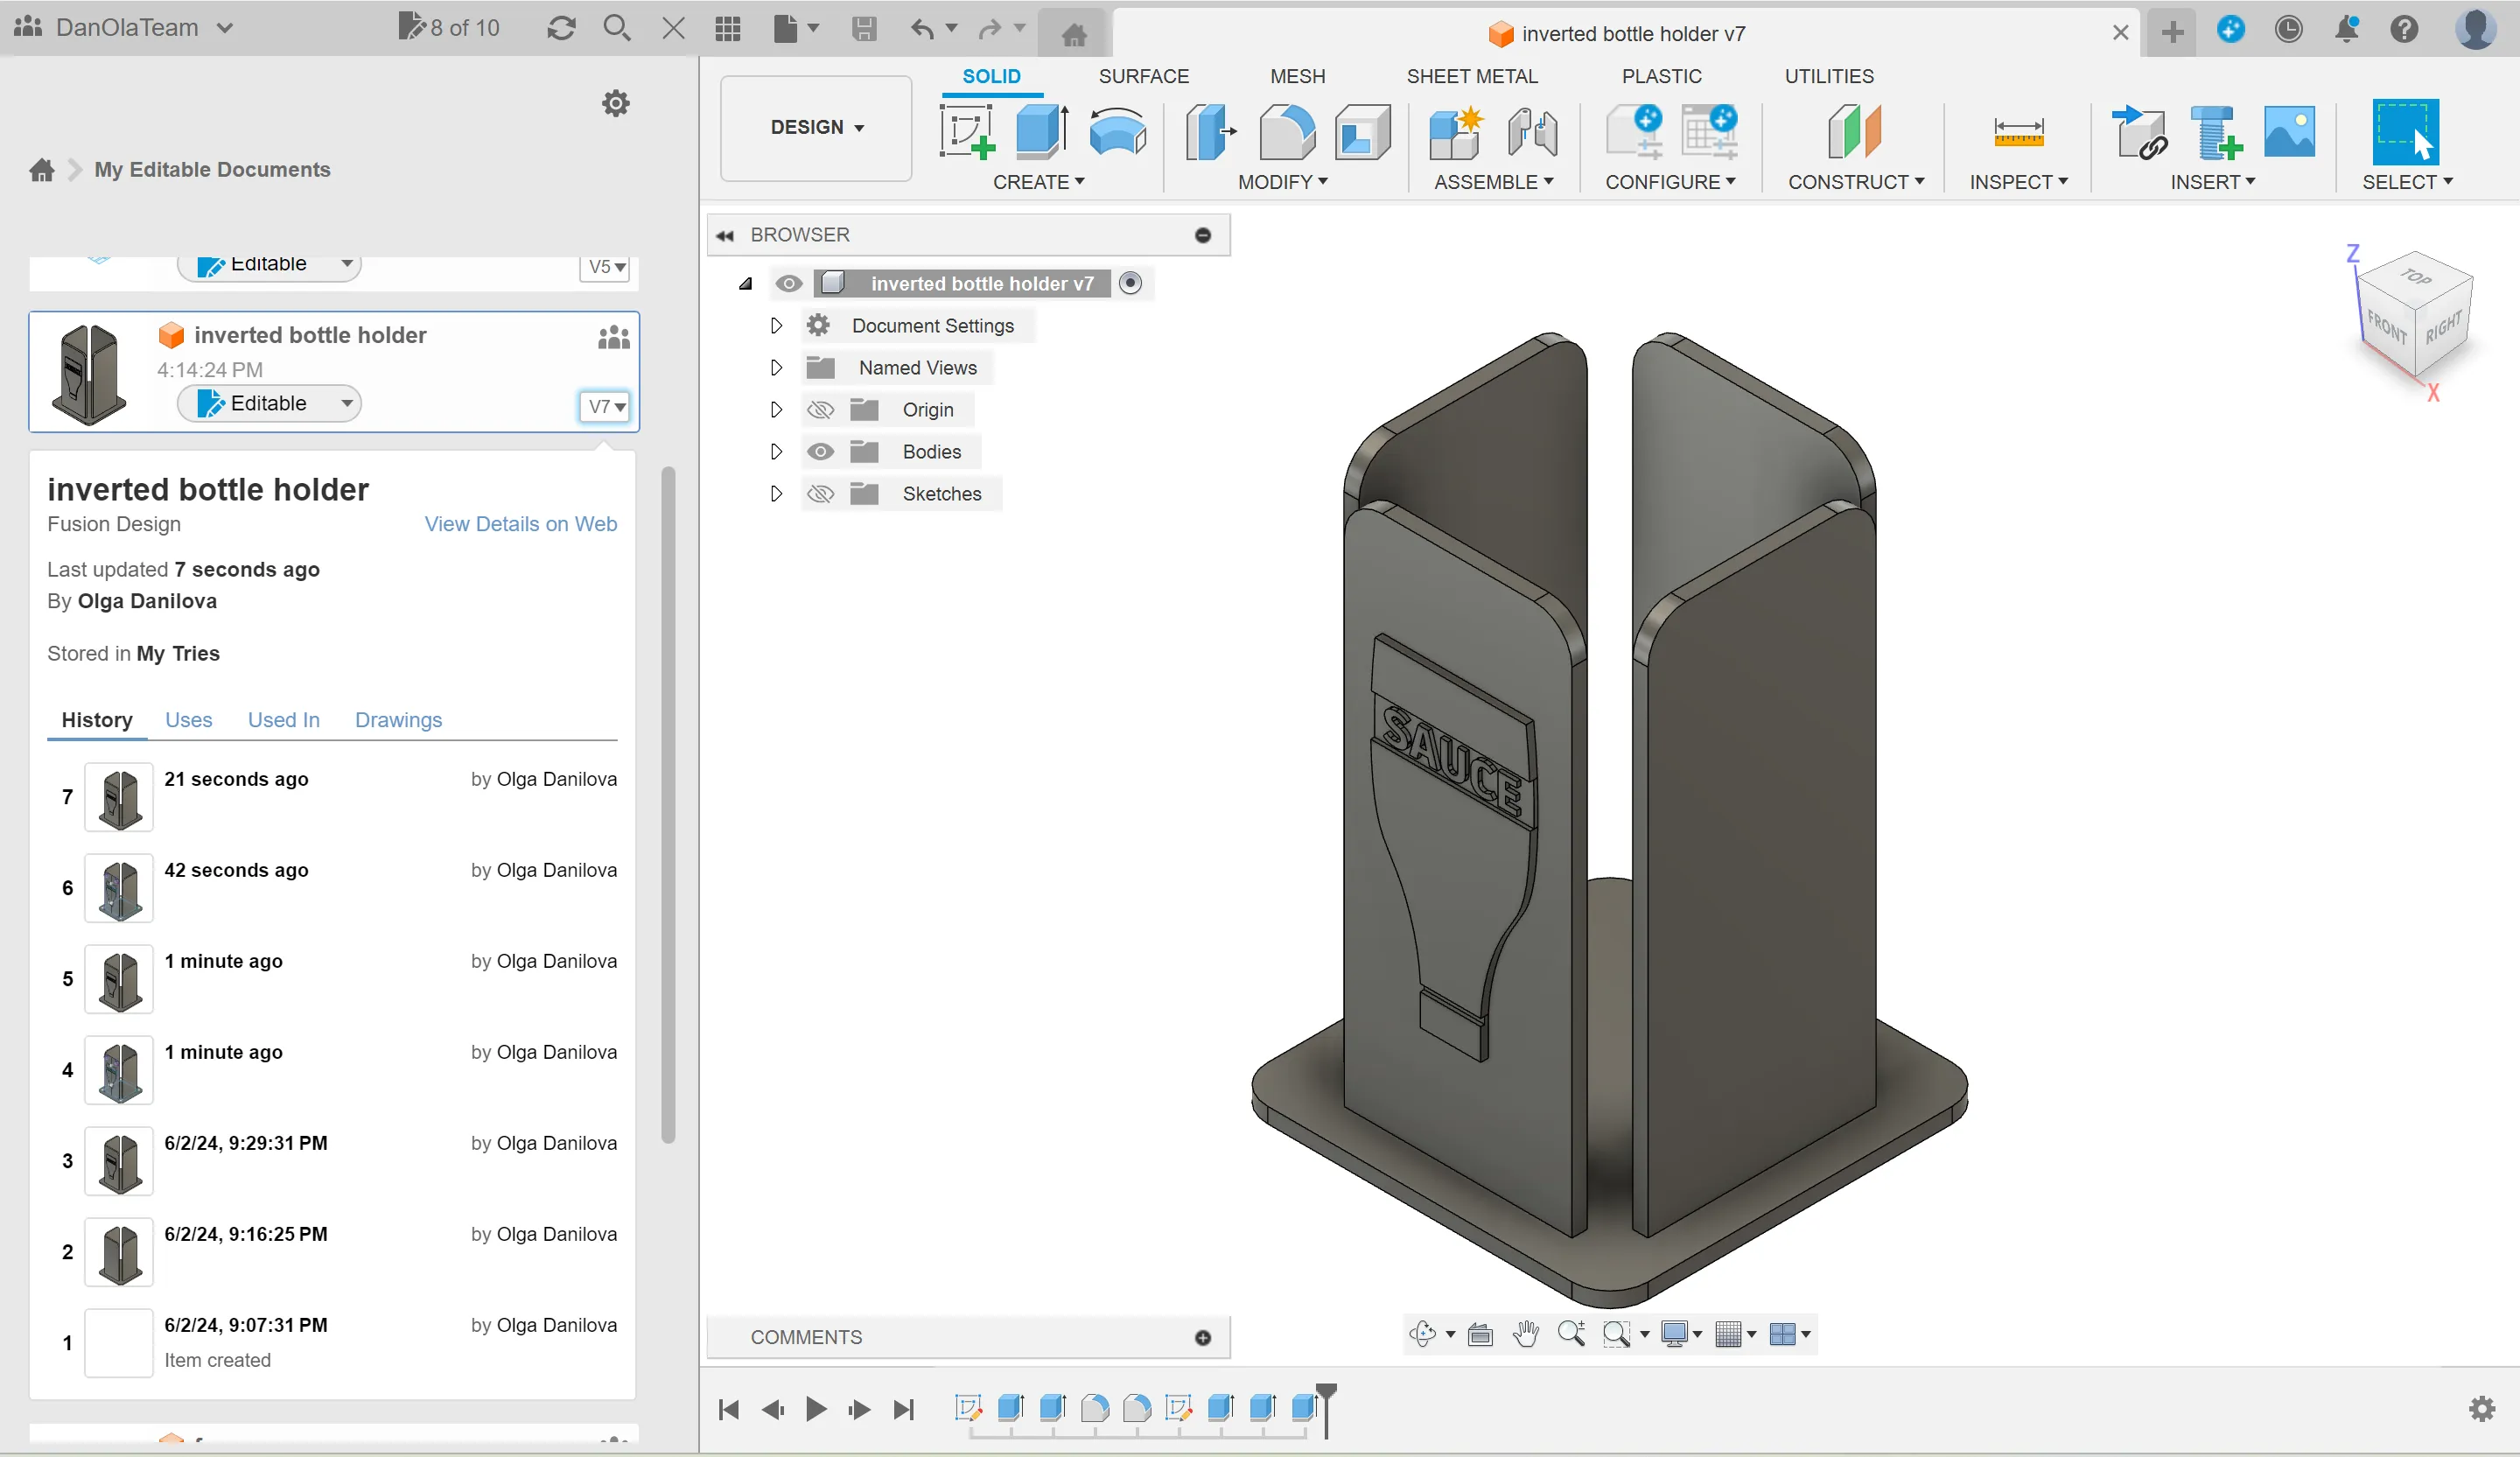Open the notifications bell
The image size is (2520, 1457).
click(x=2347, y=29)
